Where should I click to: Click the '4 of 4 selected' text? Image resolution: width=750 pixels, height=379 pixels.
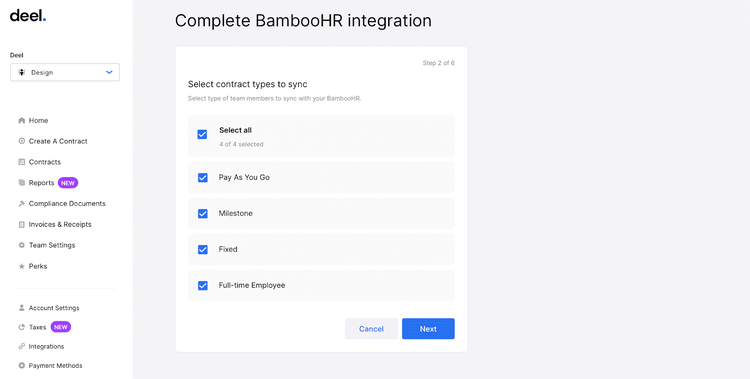241,144
